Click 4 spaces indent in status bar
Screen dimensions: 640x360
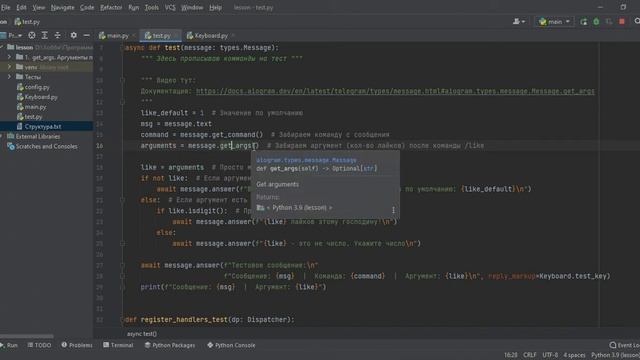click(x=574, y=355)
